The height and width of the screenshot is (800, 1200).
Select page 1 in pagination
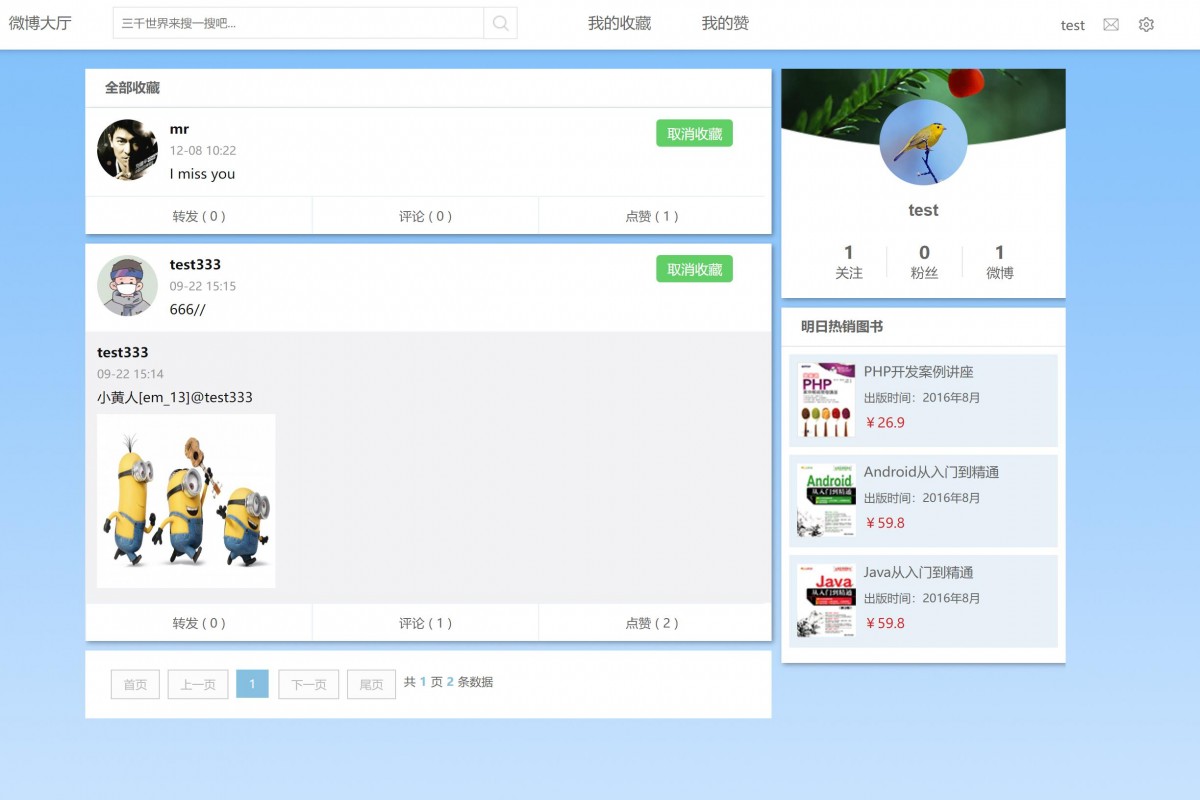tap(253, 684)
